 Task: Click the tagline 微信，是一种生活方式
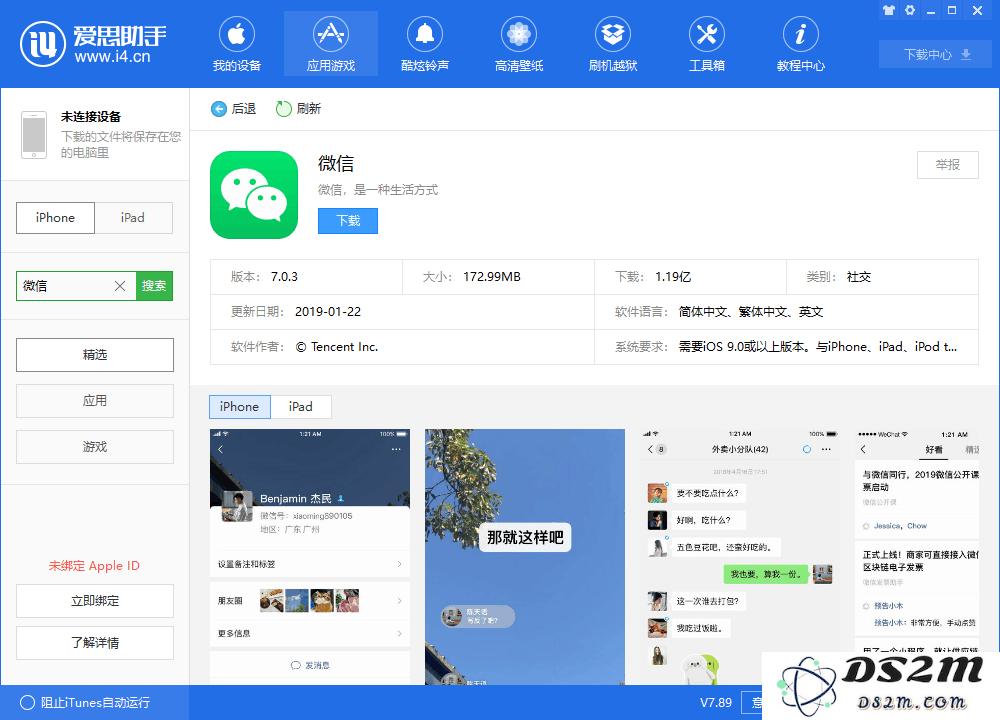coord(378,190)
